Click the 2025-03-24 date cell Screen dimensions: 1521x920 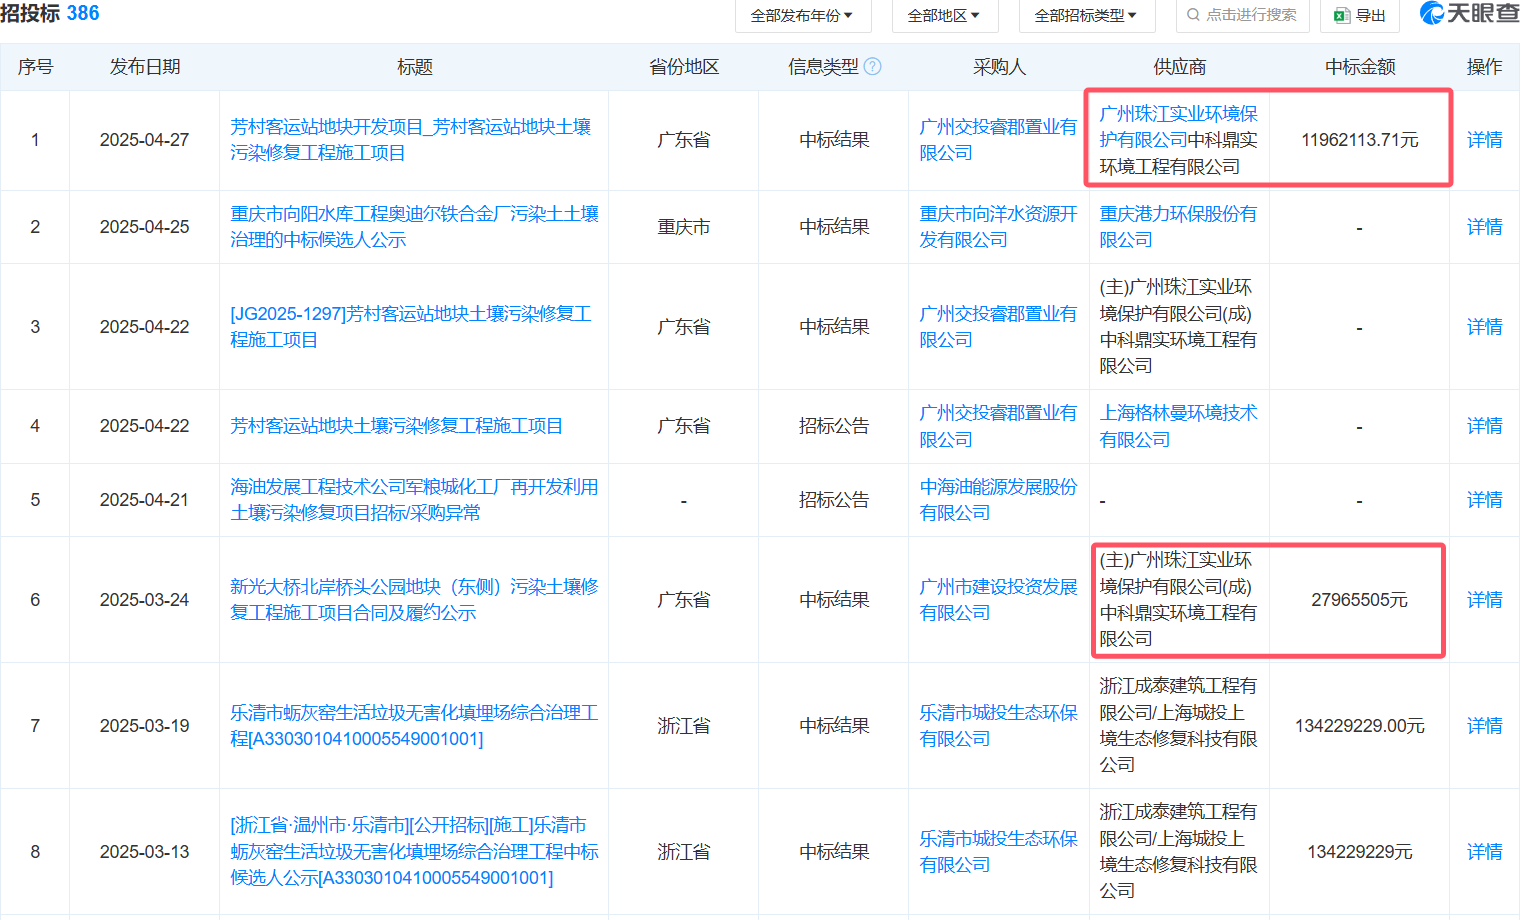click(x=144, y=600)
